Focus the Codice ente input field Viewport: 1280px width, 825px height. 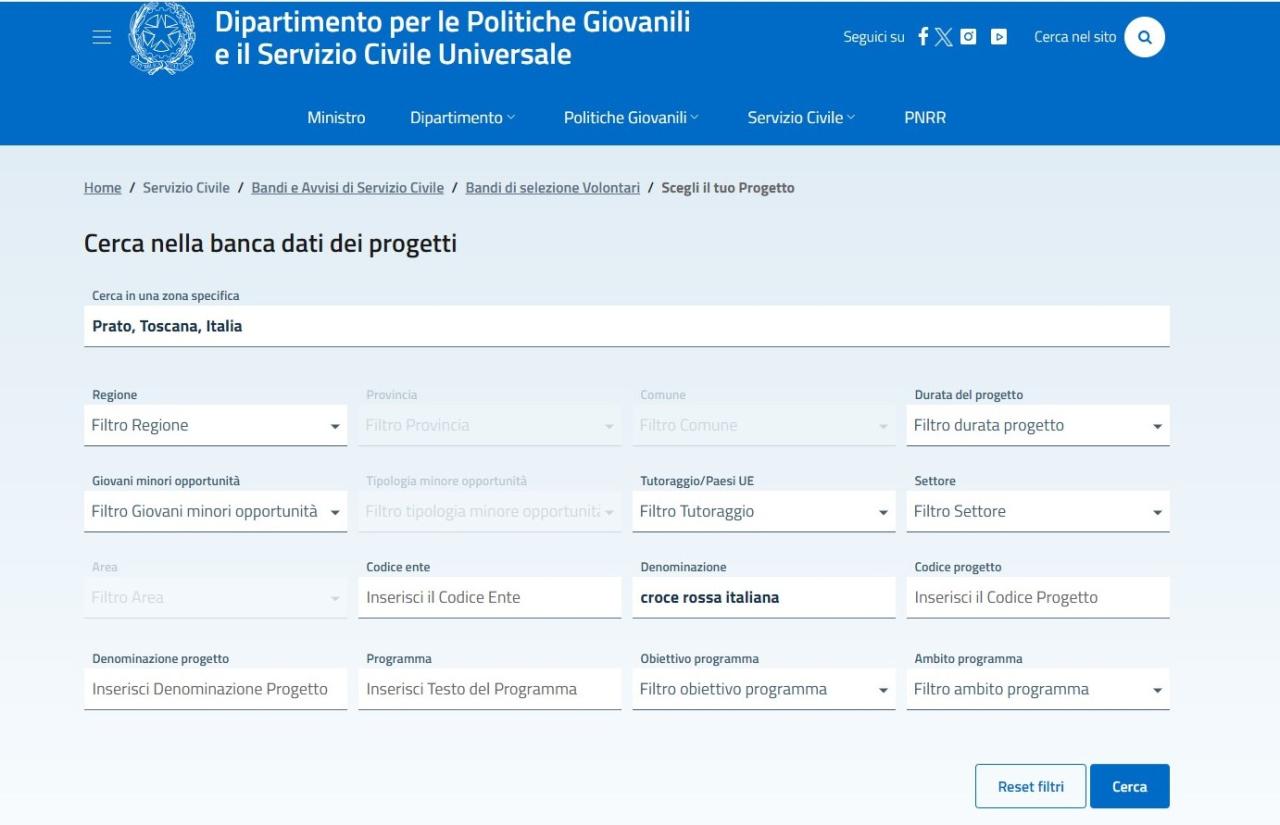click(490, 598)
